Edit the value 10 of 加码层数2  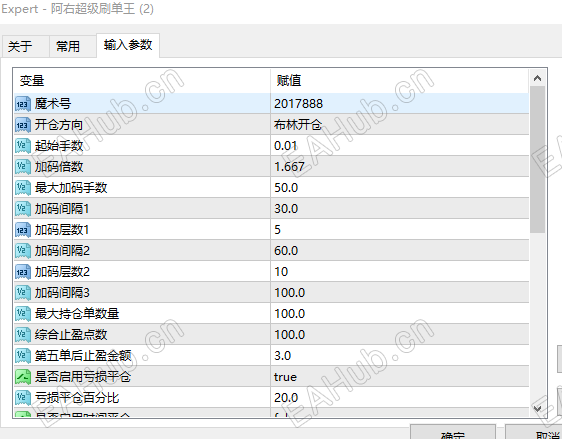tap(400, 272)
